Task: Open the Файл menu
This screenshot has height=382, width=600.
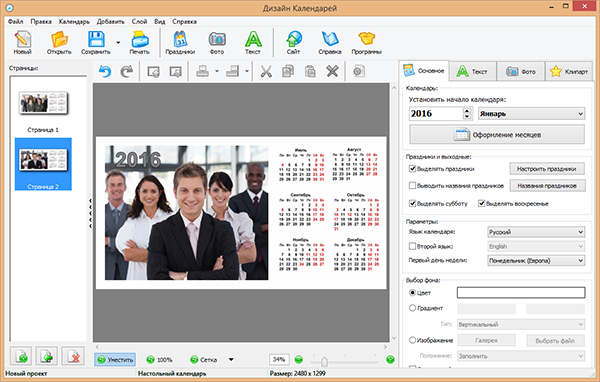Action: point(16,21)
